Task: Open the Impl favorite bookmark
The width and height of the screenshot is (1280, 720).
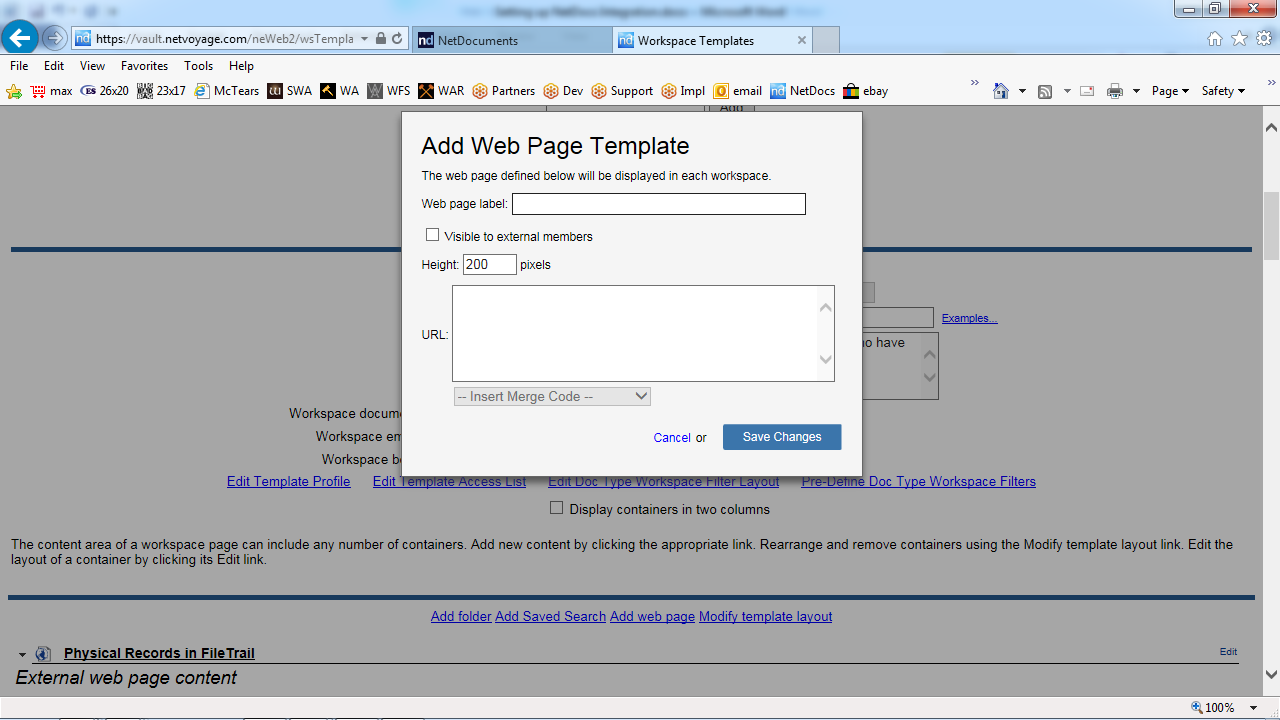Action: pos(684,91)
